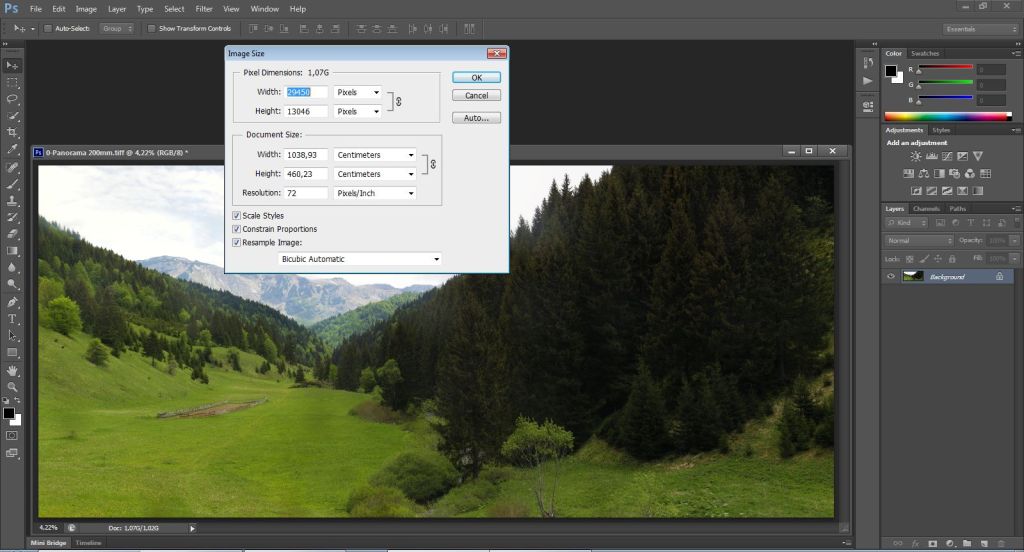This screenshot has width=1024, height=552.
Task: Switch to the Channels tab
Action: (x=925, y=208)
